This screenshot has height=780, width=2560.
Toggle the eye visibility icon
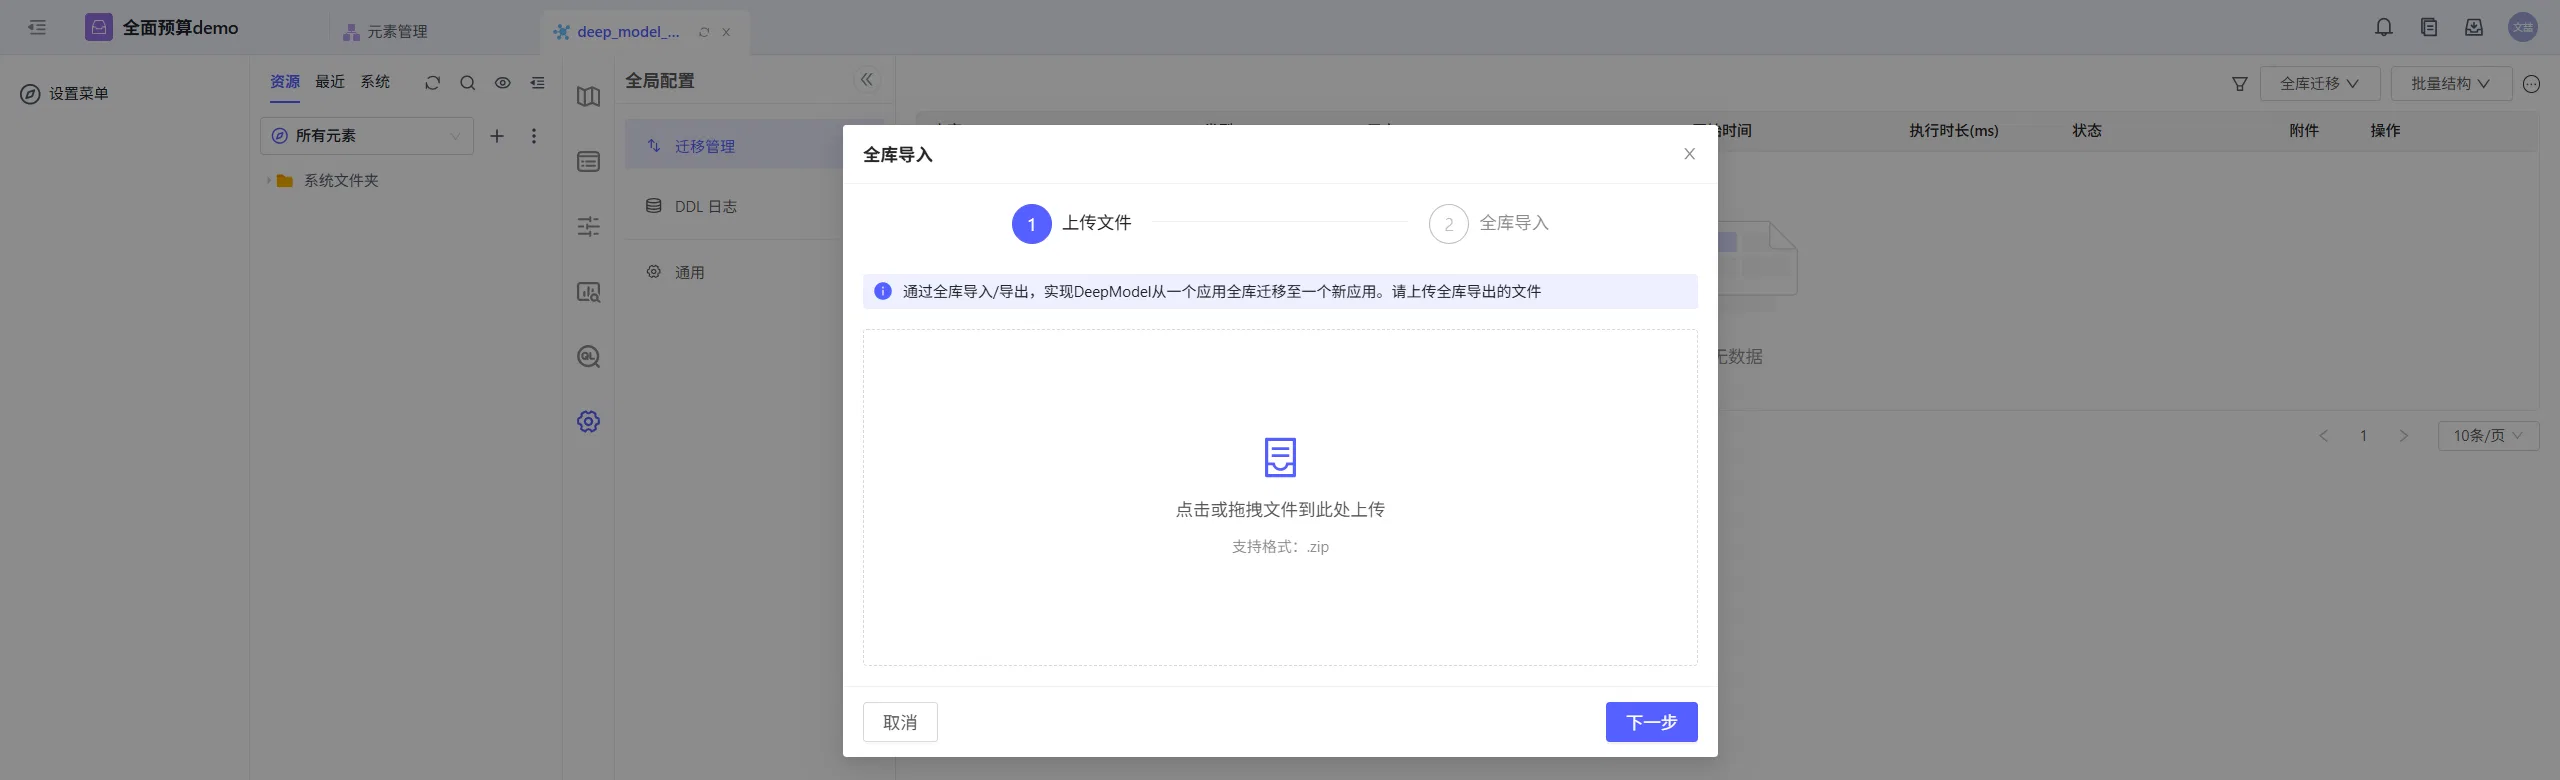tap(503, 83)
